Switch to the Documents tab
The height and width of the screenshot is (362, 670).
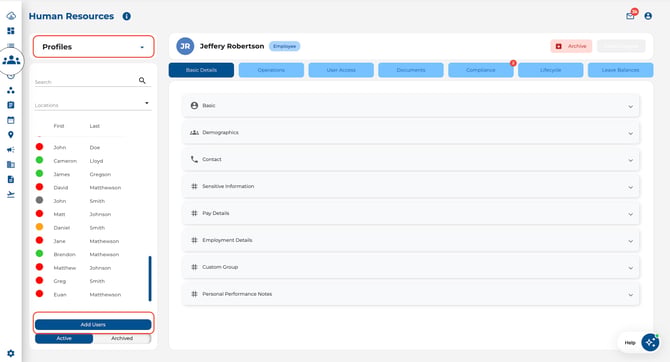tap(411, 70)
